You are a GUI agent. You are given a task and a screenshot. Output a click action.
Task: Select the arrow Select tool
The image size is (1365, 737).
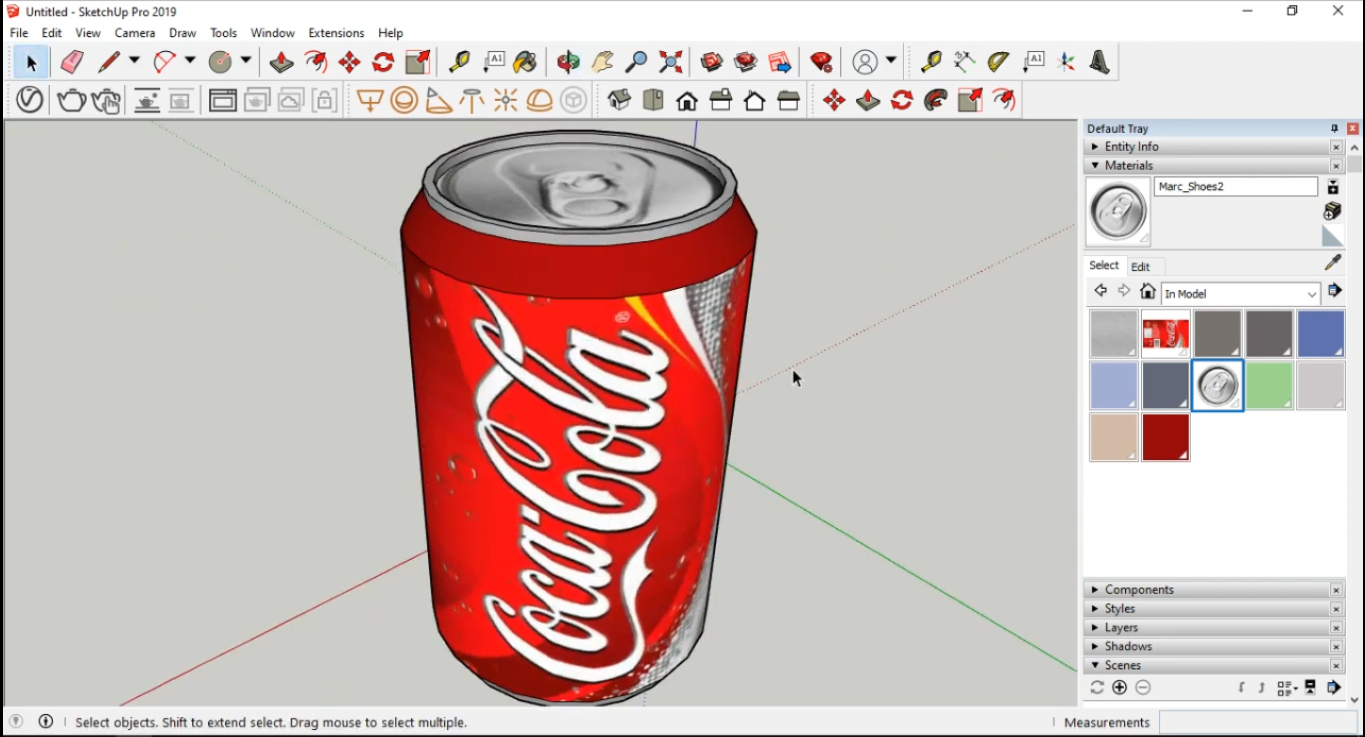[31, 63]
